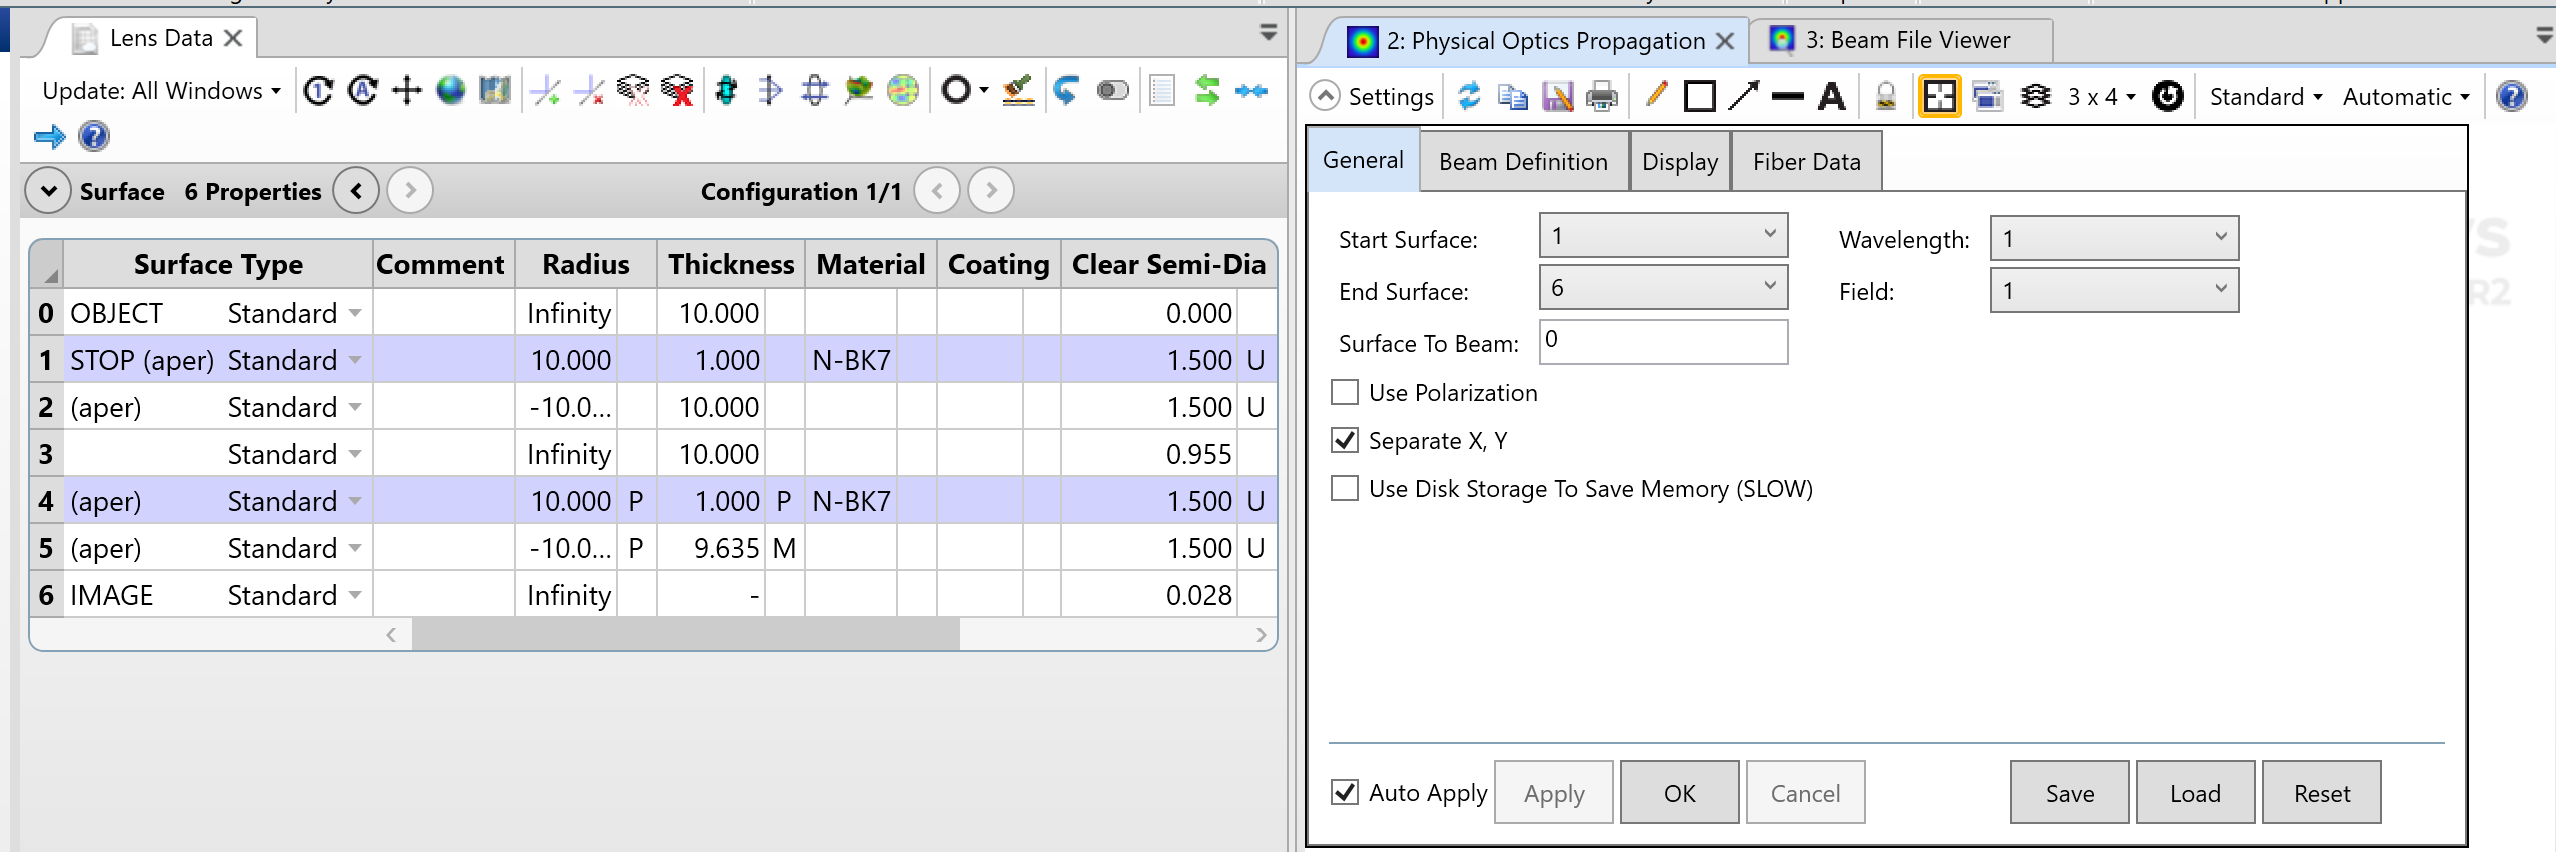Click the help icon in Physical Optics toolbar
This screenshot has width=2556, height=852.
[x=2512, y=96]
